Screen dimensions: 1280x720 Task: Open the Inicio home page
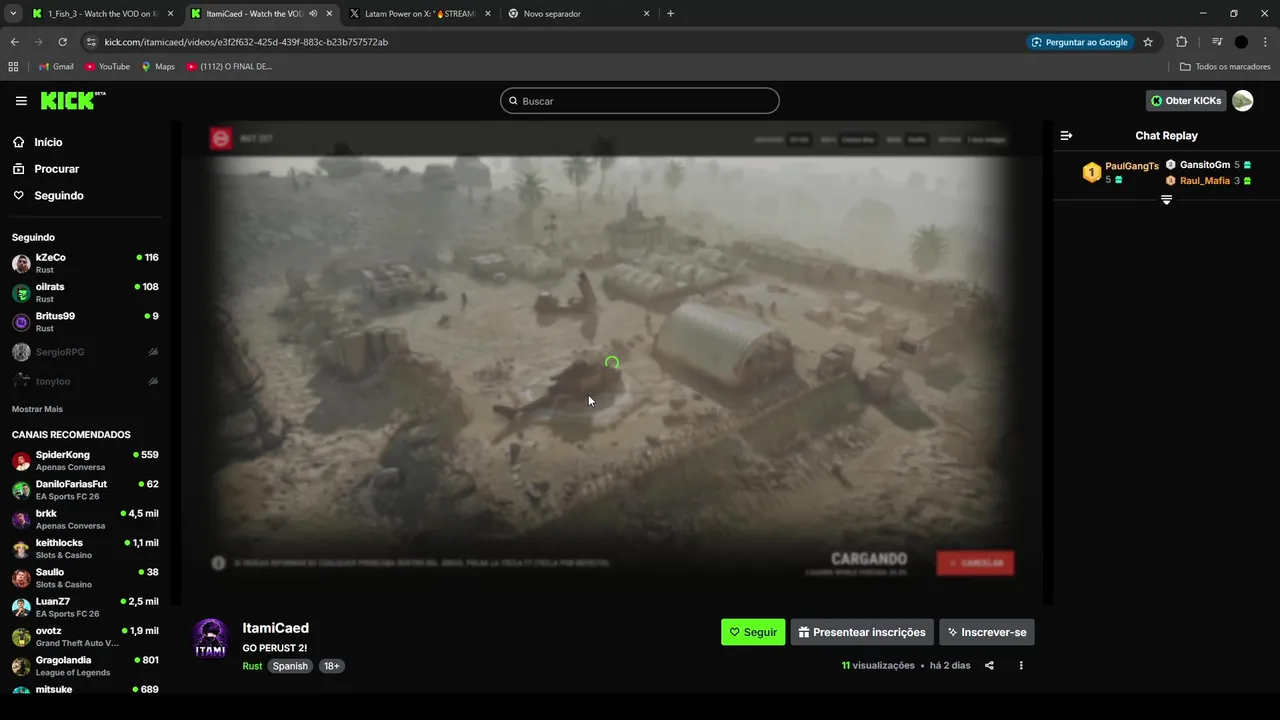47,142
